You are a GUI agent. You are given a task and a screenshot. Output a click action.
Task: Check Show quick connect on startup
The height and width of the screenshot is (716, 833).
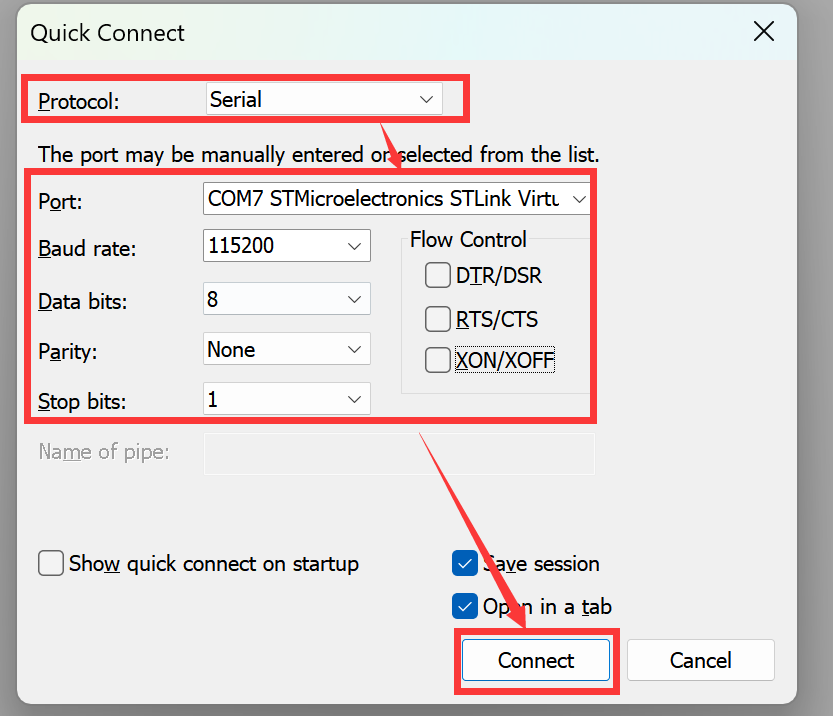point(51,563)
